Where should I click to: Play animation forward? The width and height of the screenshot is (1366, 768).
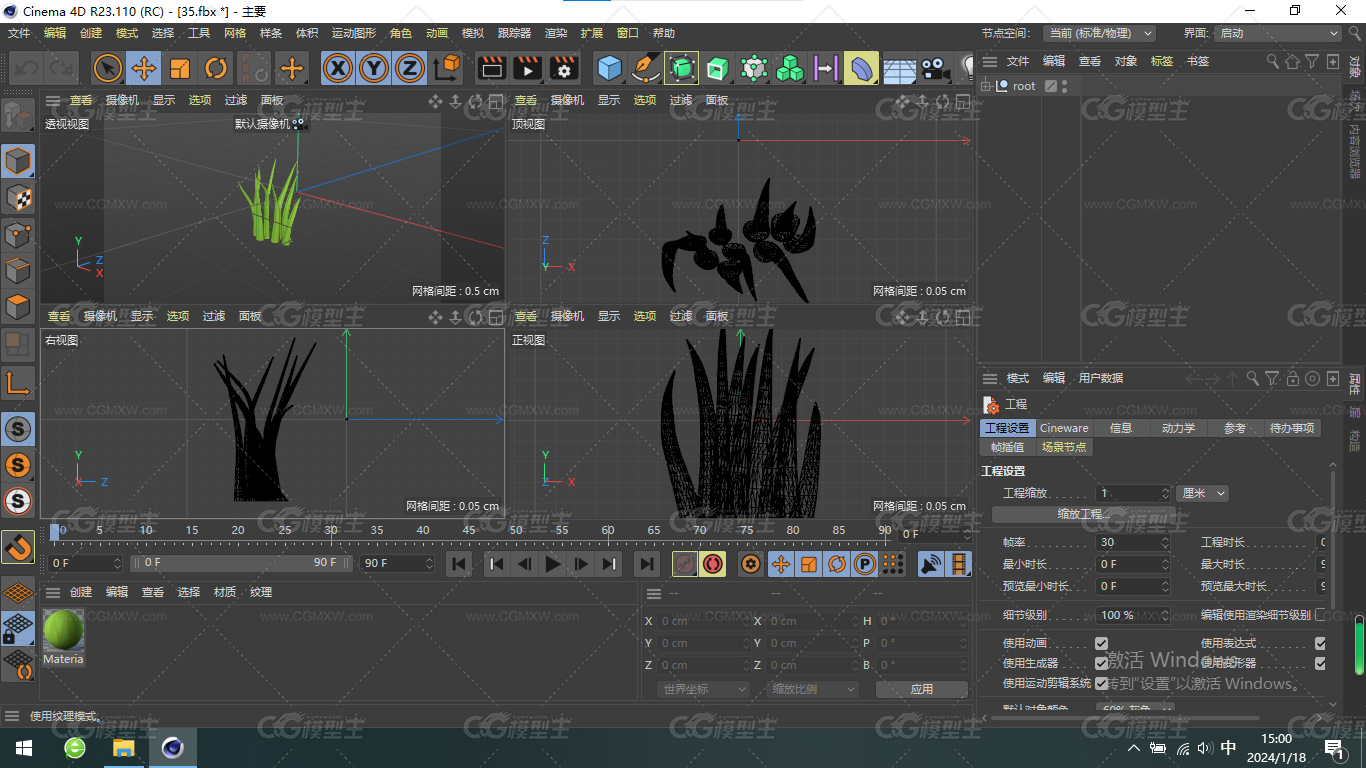(553, 564)
